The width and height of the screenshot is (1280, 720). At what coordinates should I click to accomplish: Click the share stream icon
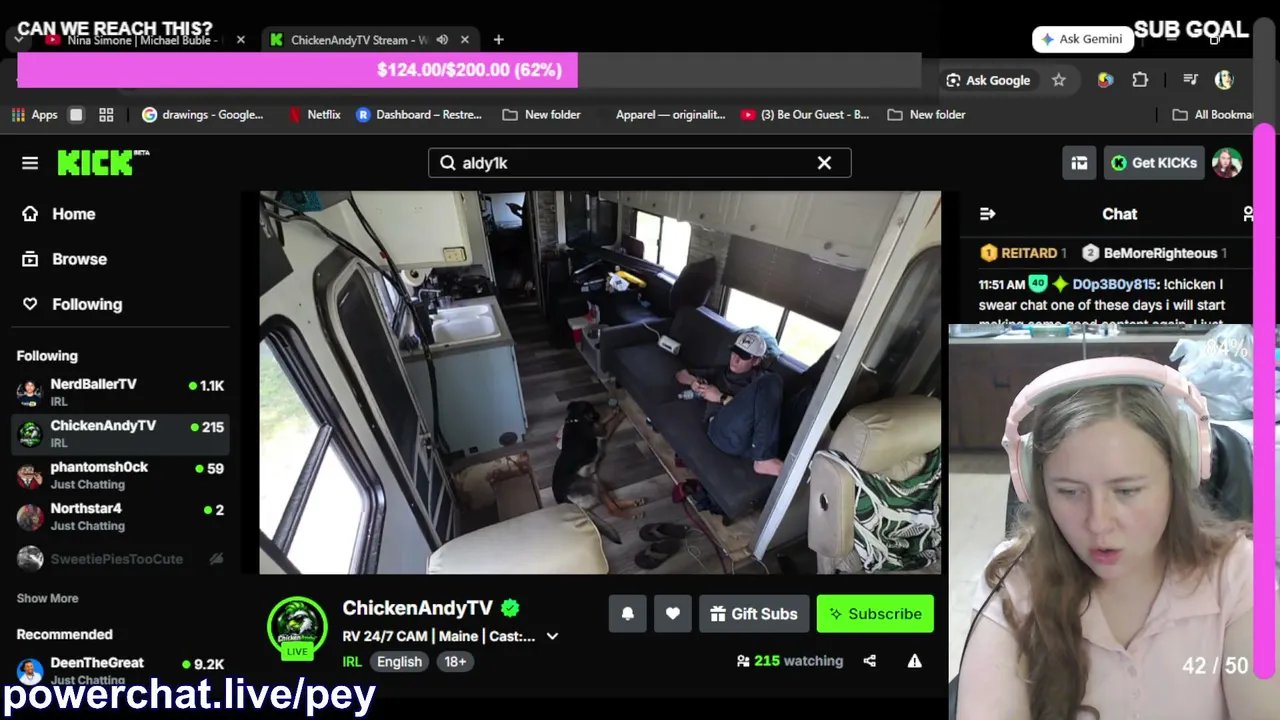click(870, 661)
